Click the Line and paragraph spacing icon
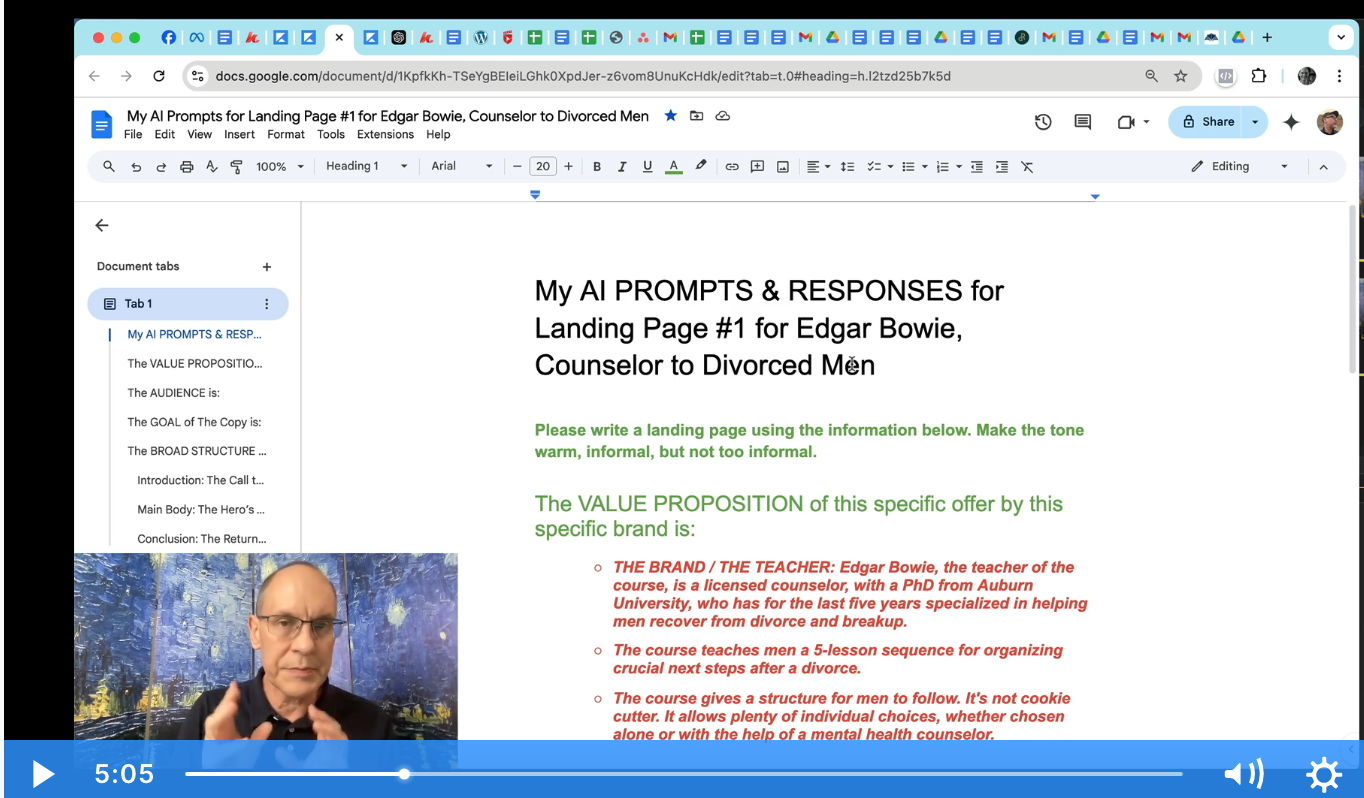Screen dimensions: 1364x798 point(847,167)
